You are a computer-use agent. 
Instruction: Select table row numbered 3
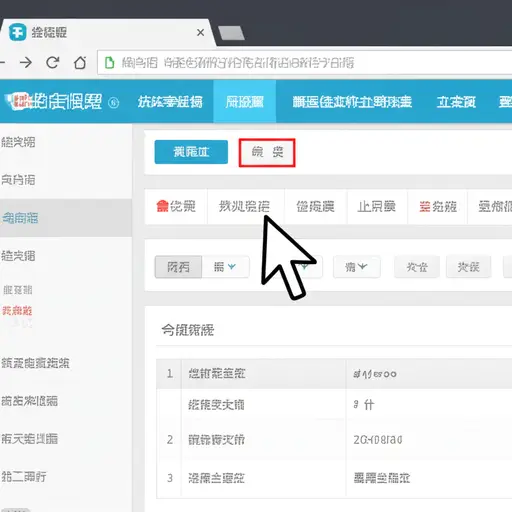click(334, 478)
